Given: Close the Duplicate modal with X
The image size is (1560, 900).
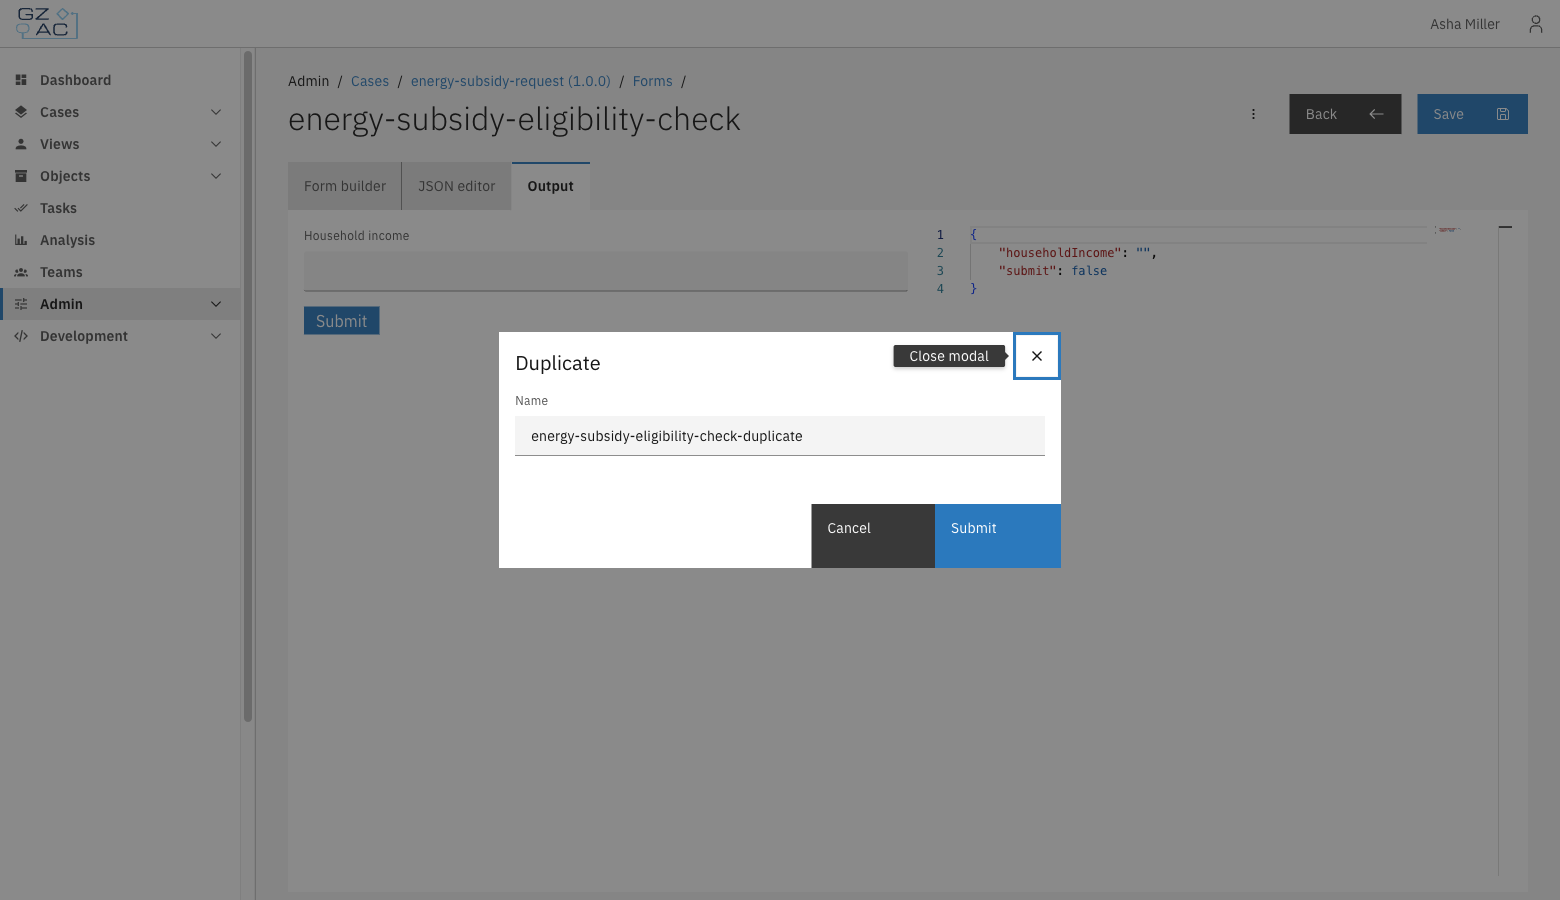Looking at the screenshot, I should coord(1036,356).
